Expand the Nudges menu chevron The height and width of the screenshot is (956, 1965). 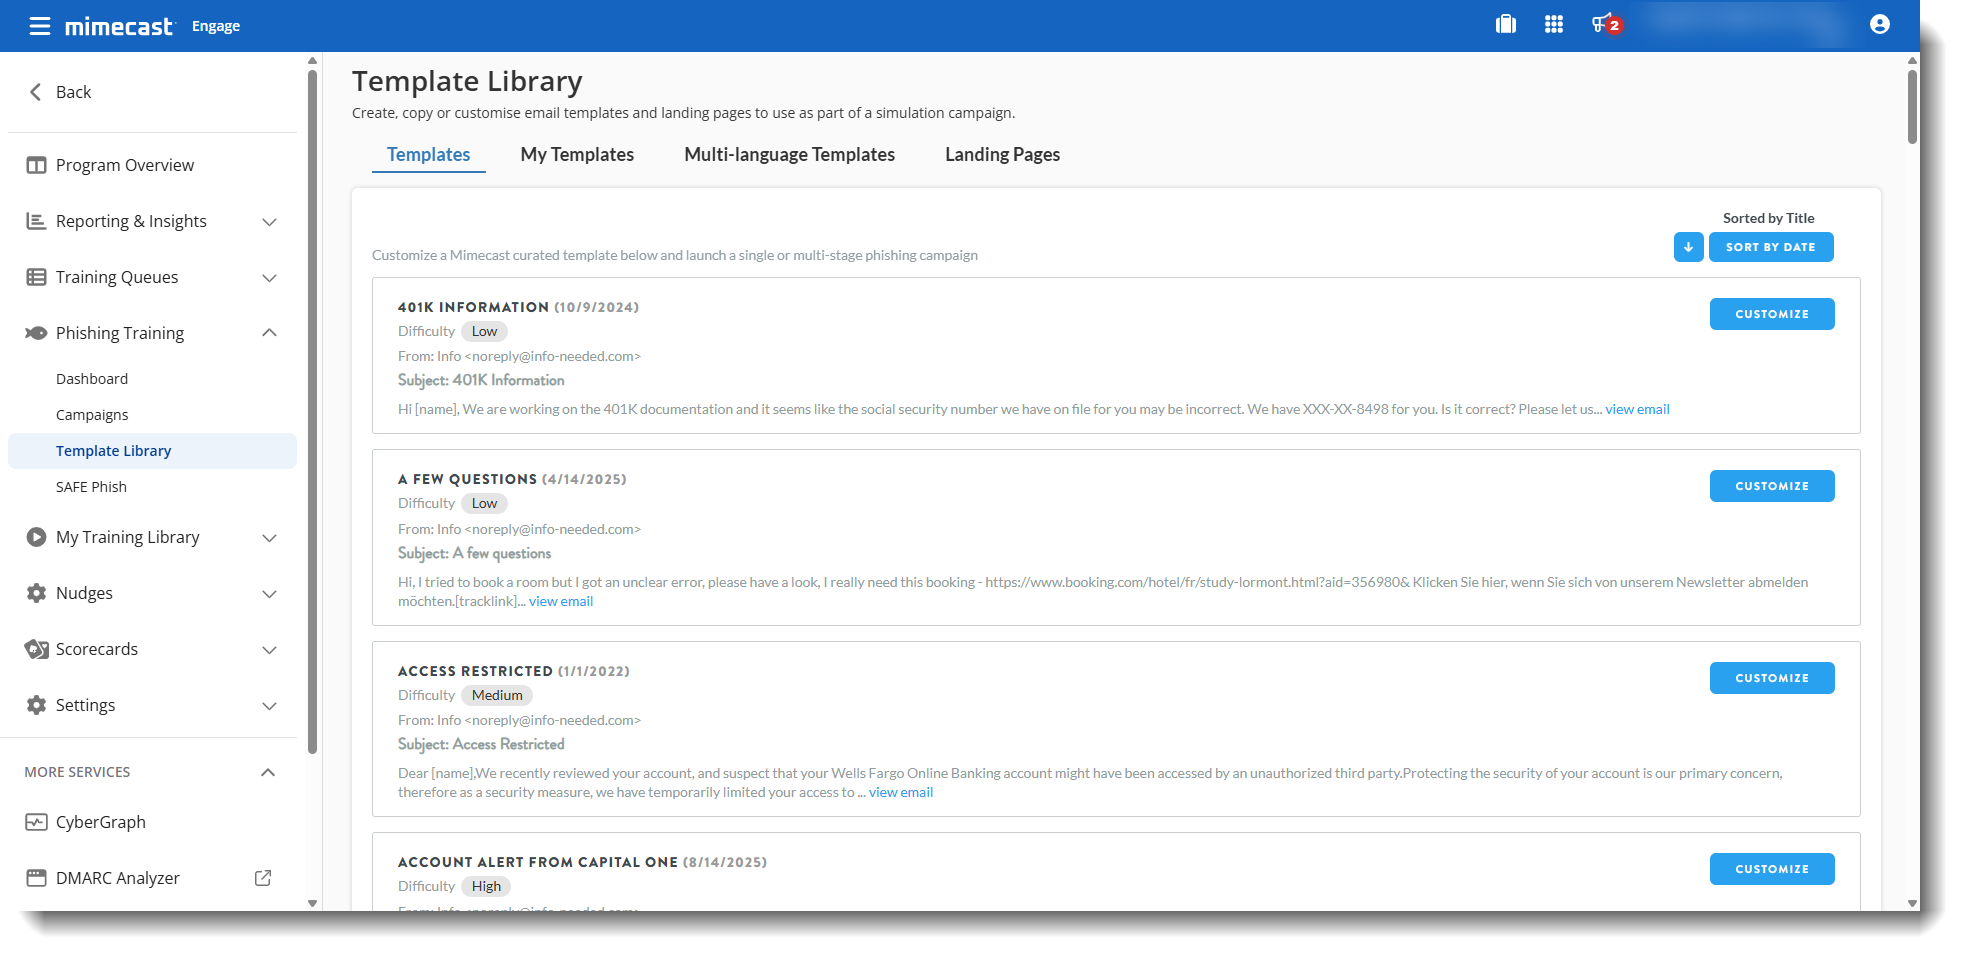click(269, 594)
